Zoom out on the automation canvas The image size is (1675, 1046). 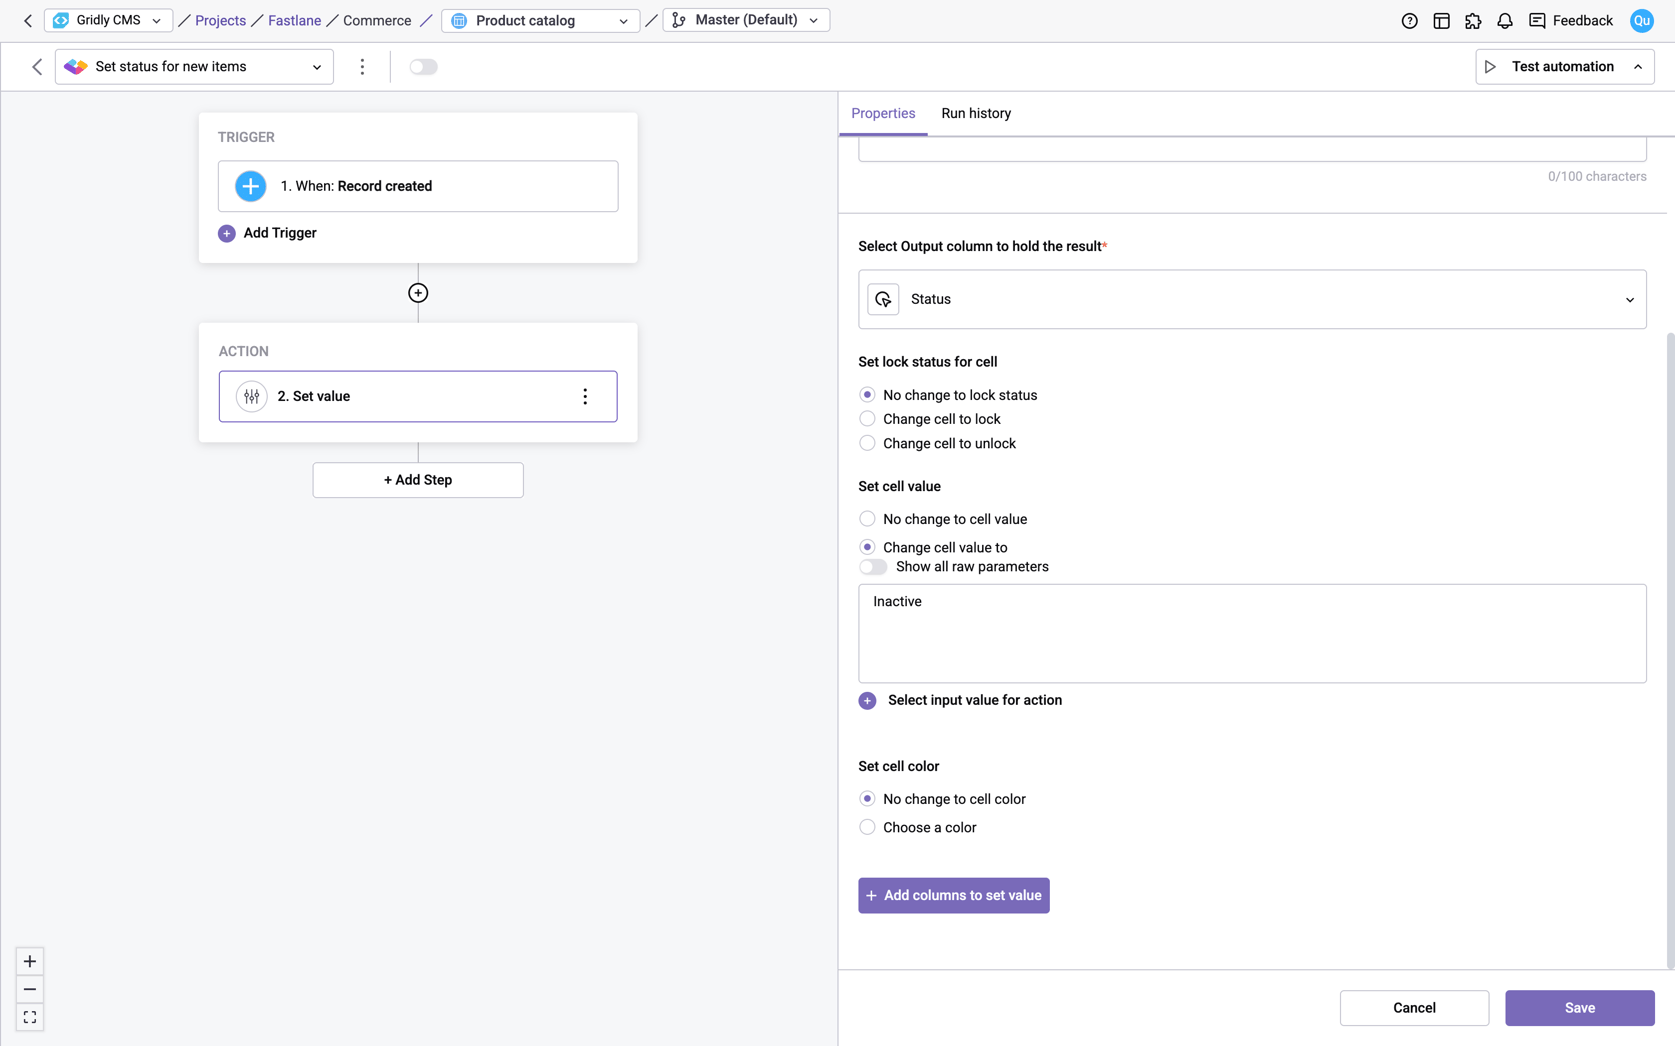(30, 989)
